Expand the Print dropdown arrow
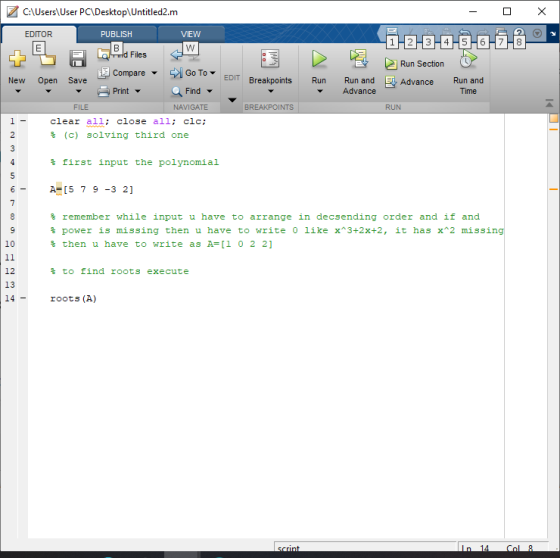 pos(138,91)
